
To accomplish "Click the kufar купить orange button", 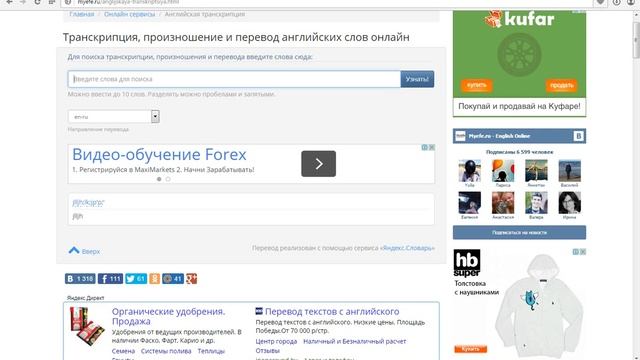I will click(477, 85).
